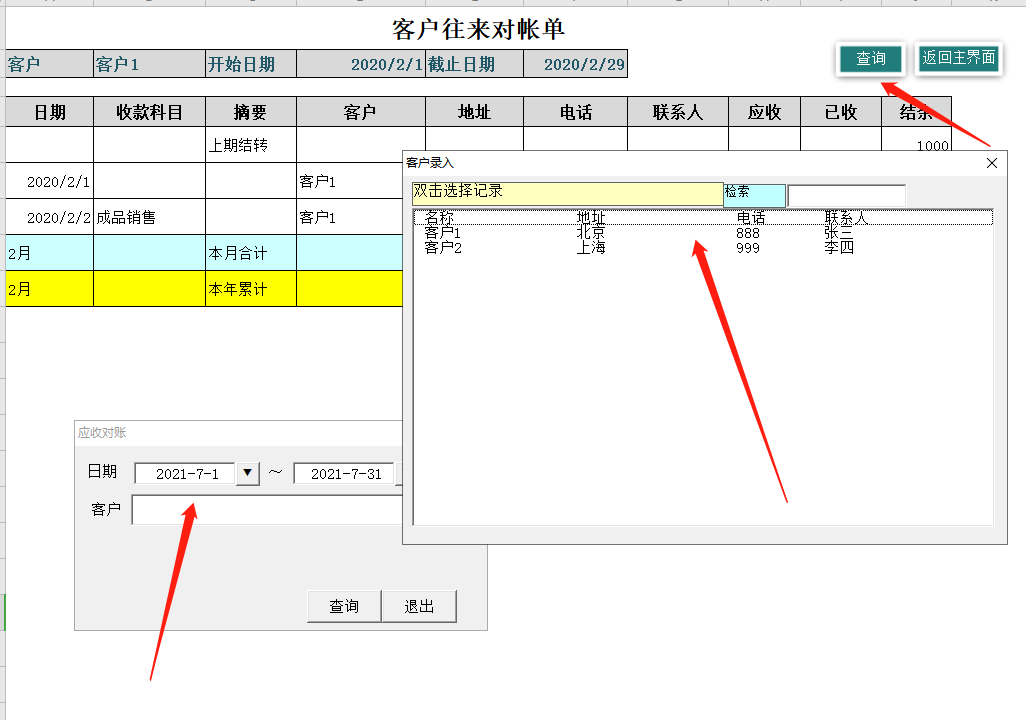1026x720 pixels.
Task: Select the 本年累计 cell
Action: pyautogui.click(x=251, y=289)
